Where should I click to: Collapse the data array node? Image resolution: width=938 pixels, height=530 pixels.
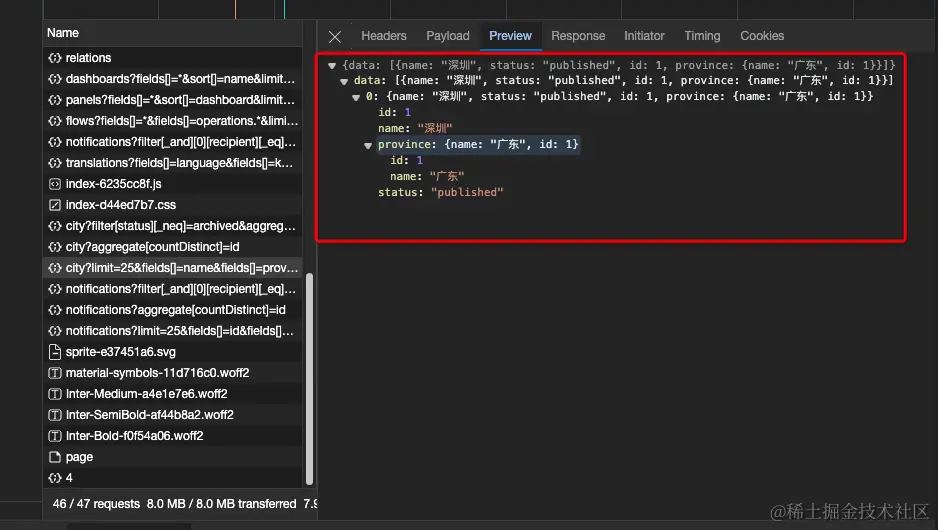point(344,81)
